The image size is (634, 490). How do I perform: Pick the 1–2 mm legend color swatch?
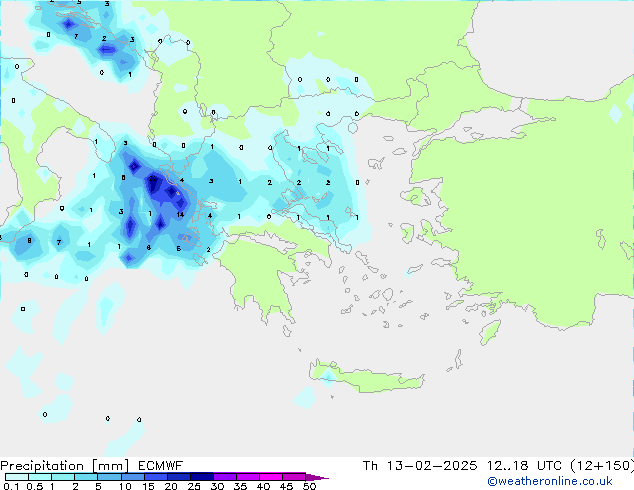63,477
